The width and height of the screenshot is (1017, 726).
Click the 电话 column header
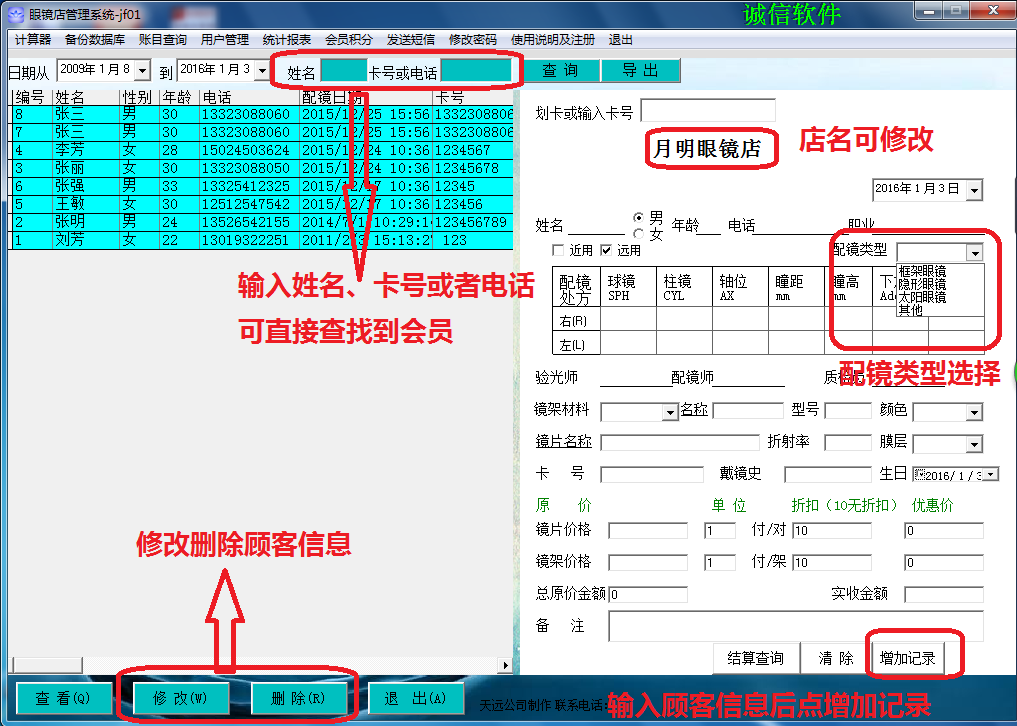click(250, 97)
